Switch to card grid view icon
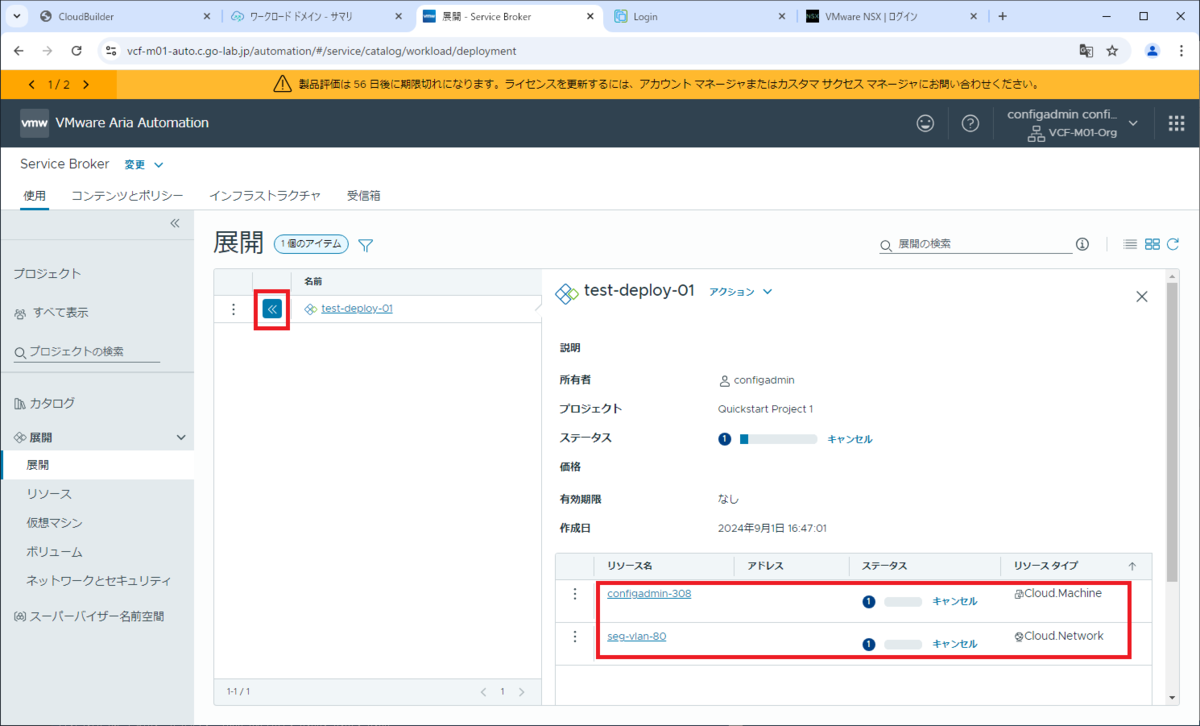1200x726 pixels. click(x=1152, y=244)
